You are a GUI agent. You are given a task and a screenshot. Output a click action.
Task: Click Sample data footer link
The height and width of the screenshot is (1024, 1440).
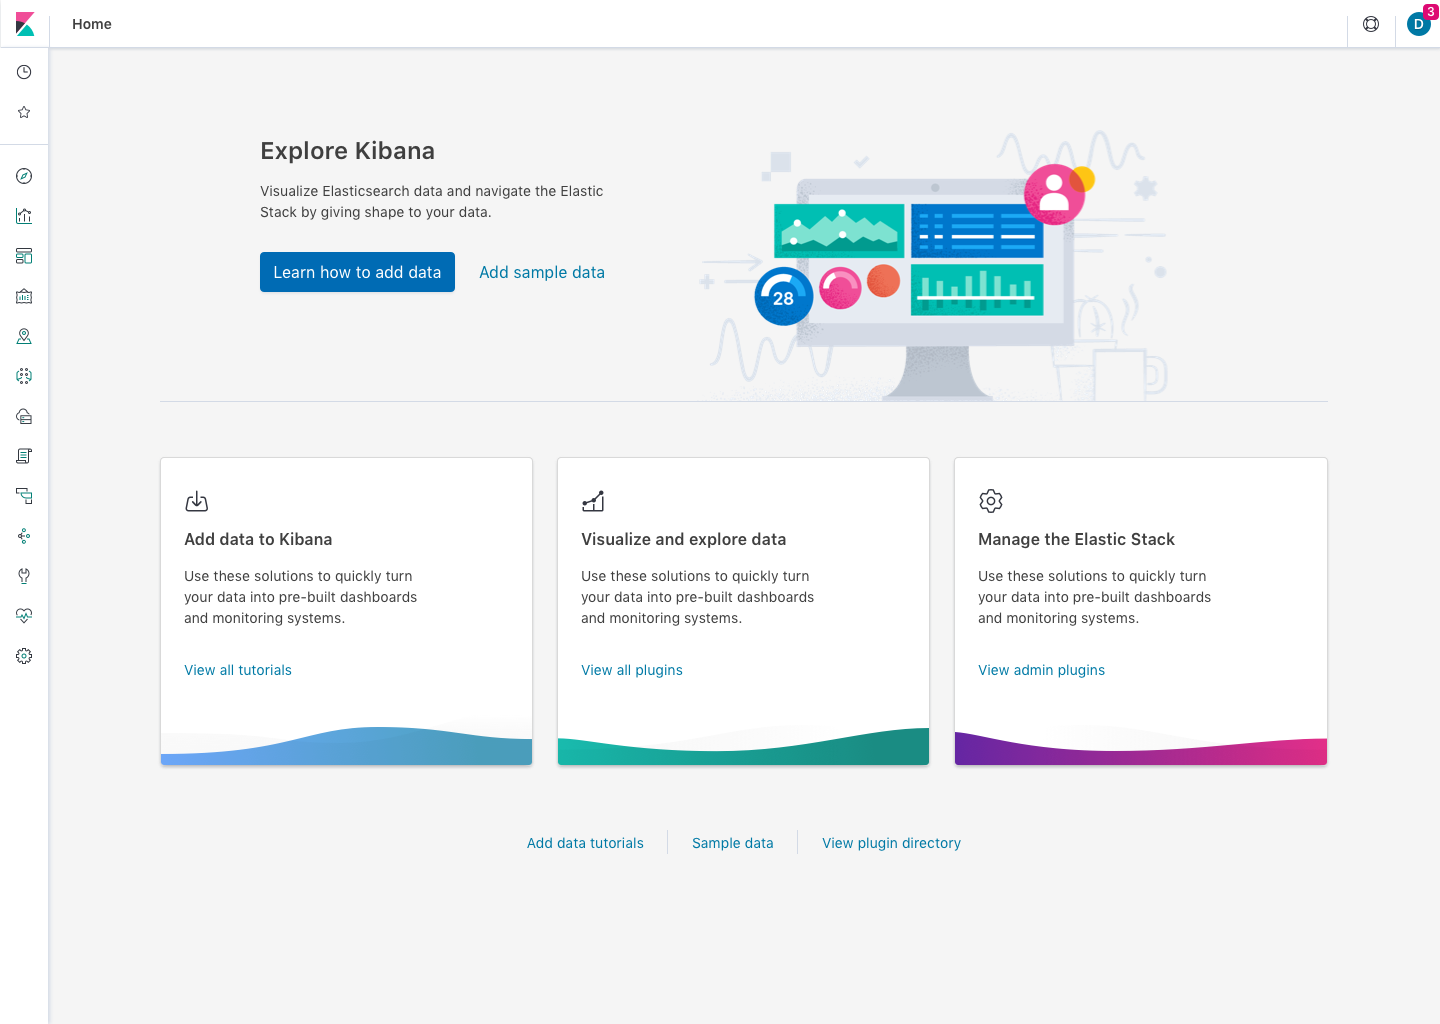tap(733, 843)
